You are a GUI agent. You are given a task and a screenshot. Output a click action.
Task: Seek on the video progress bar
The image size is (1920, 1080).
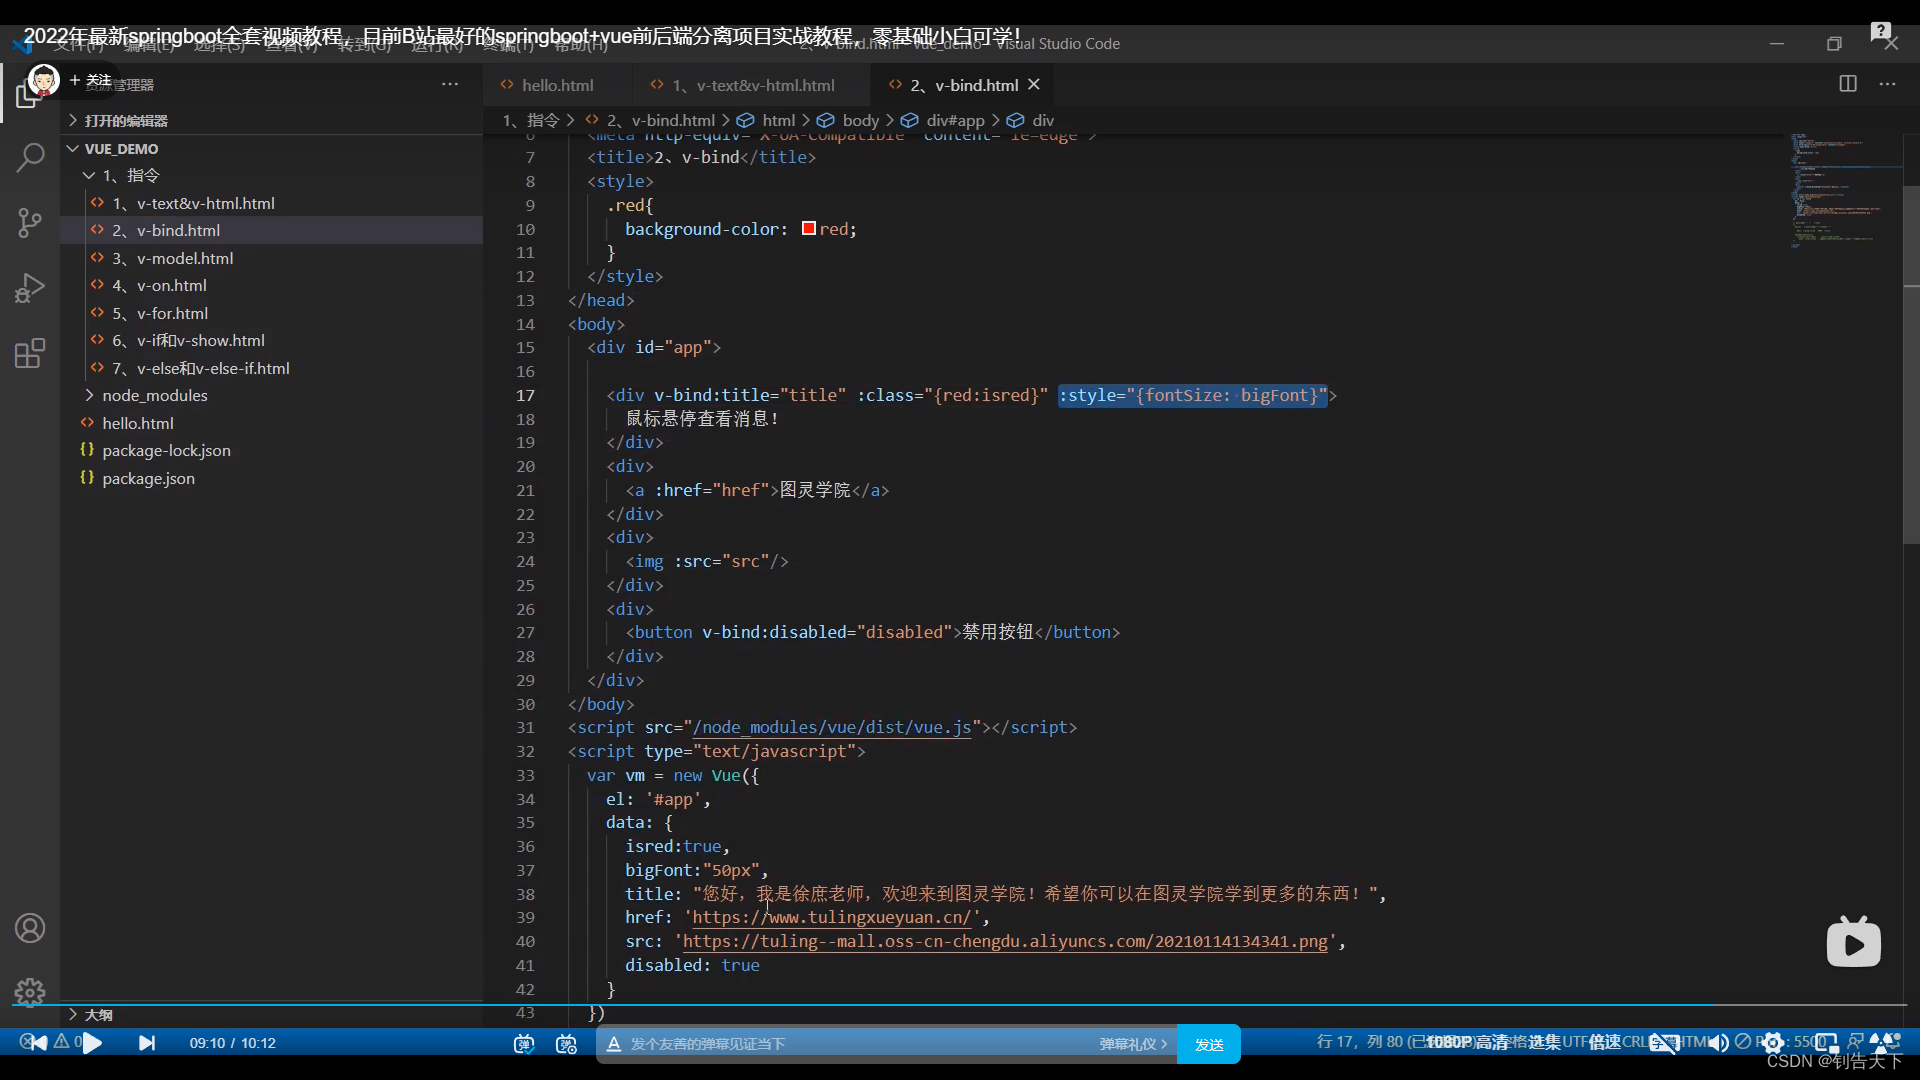coord(960,1004)
